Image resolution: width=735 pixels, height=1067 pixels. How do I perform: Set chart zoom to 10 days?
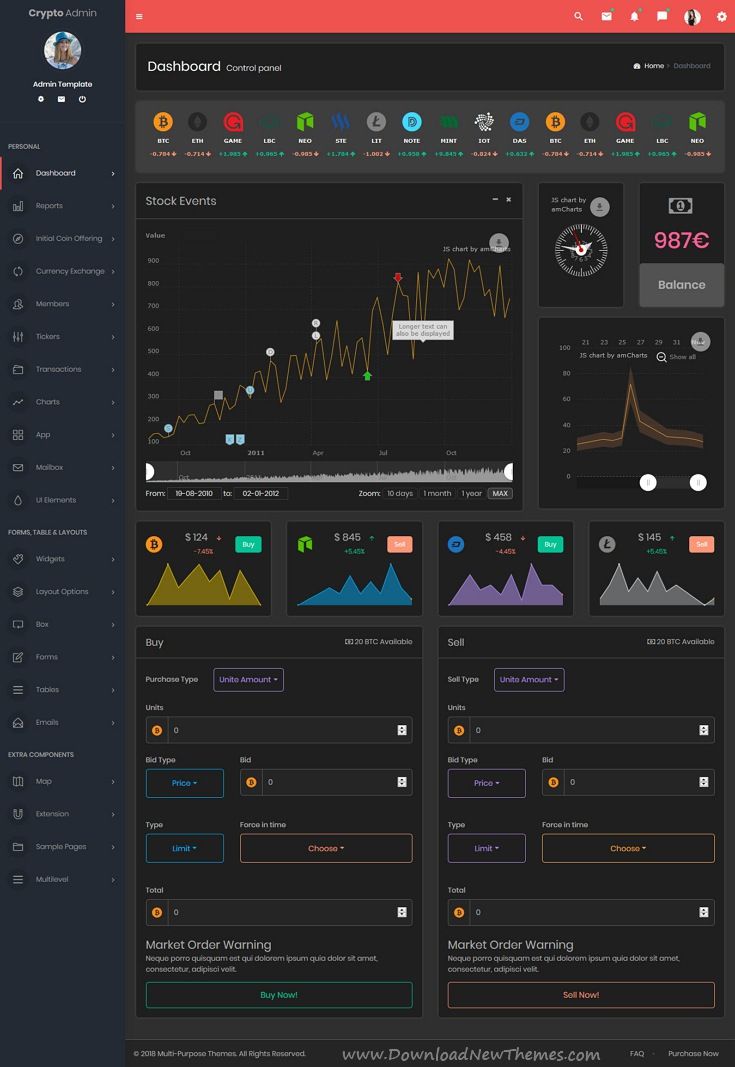pyautogui.click(x=400, y=493)
